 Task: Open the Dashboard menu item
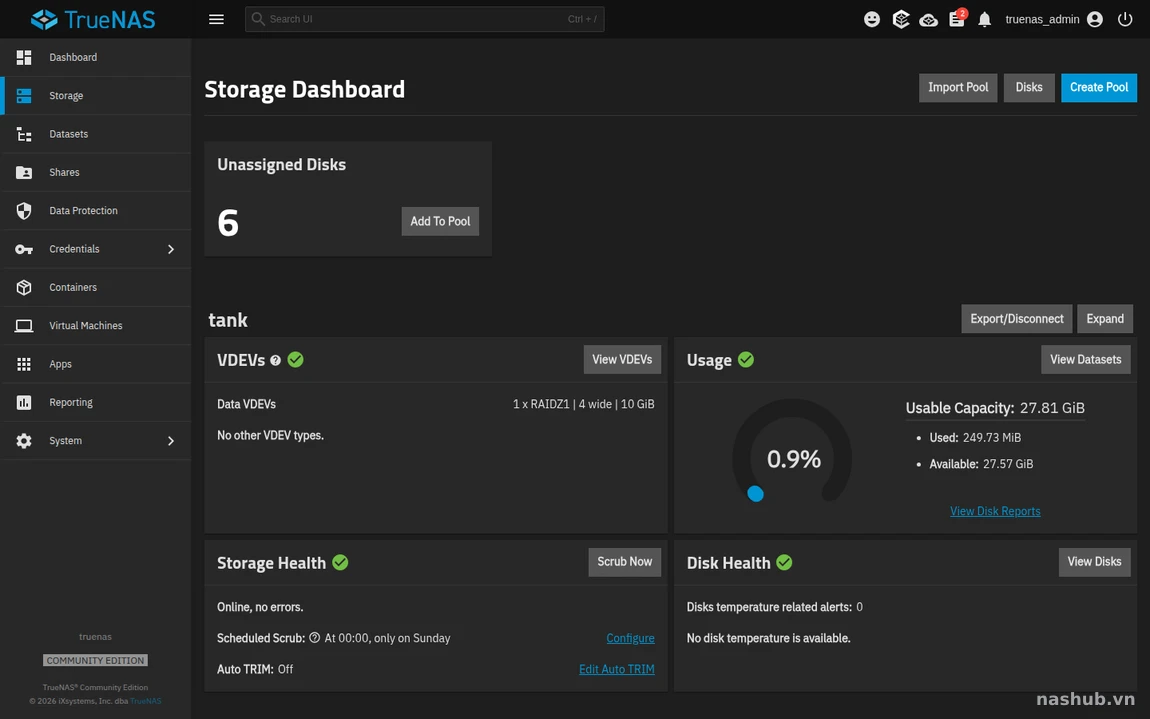point(96,57)
